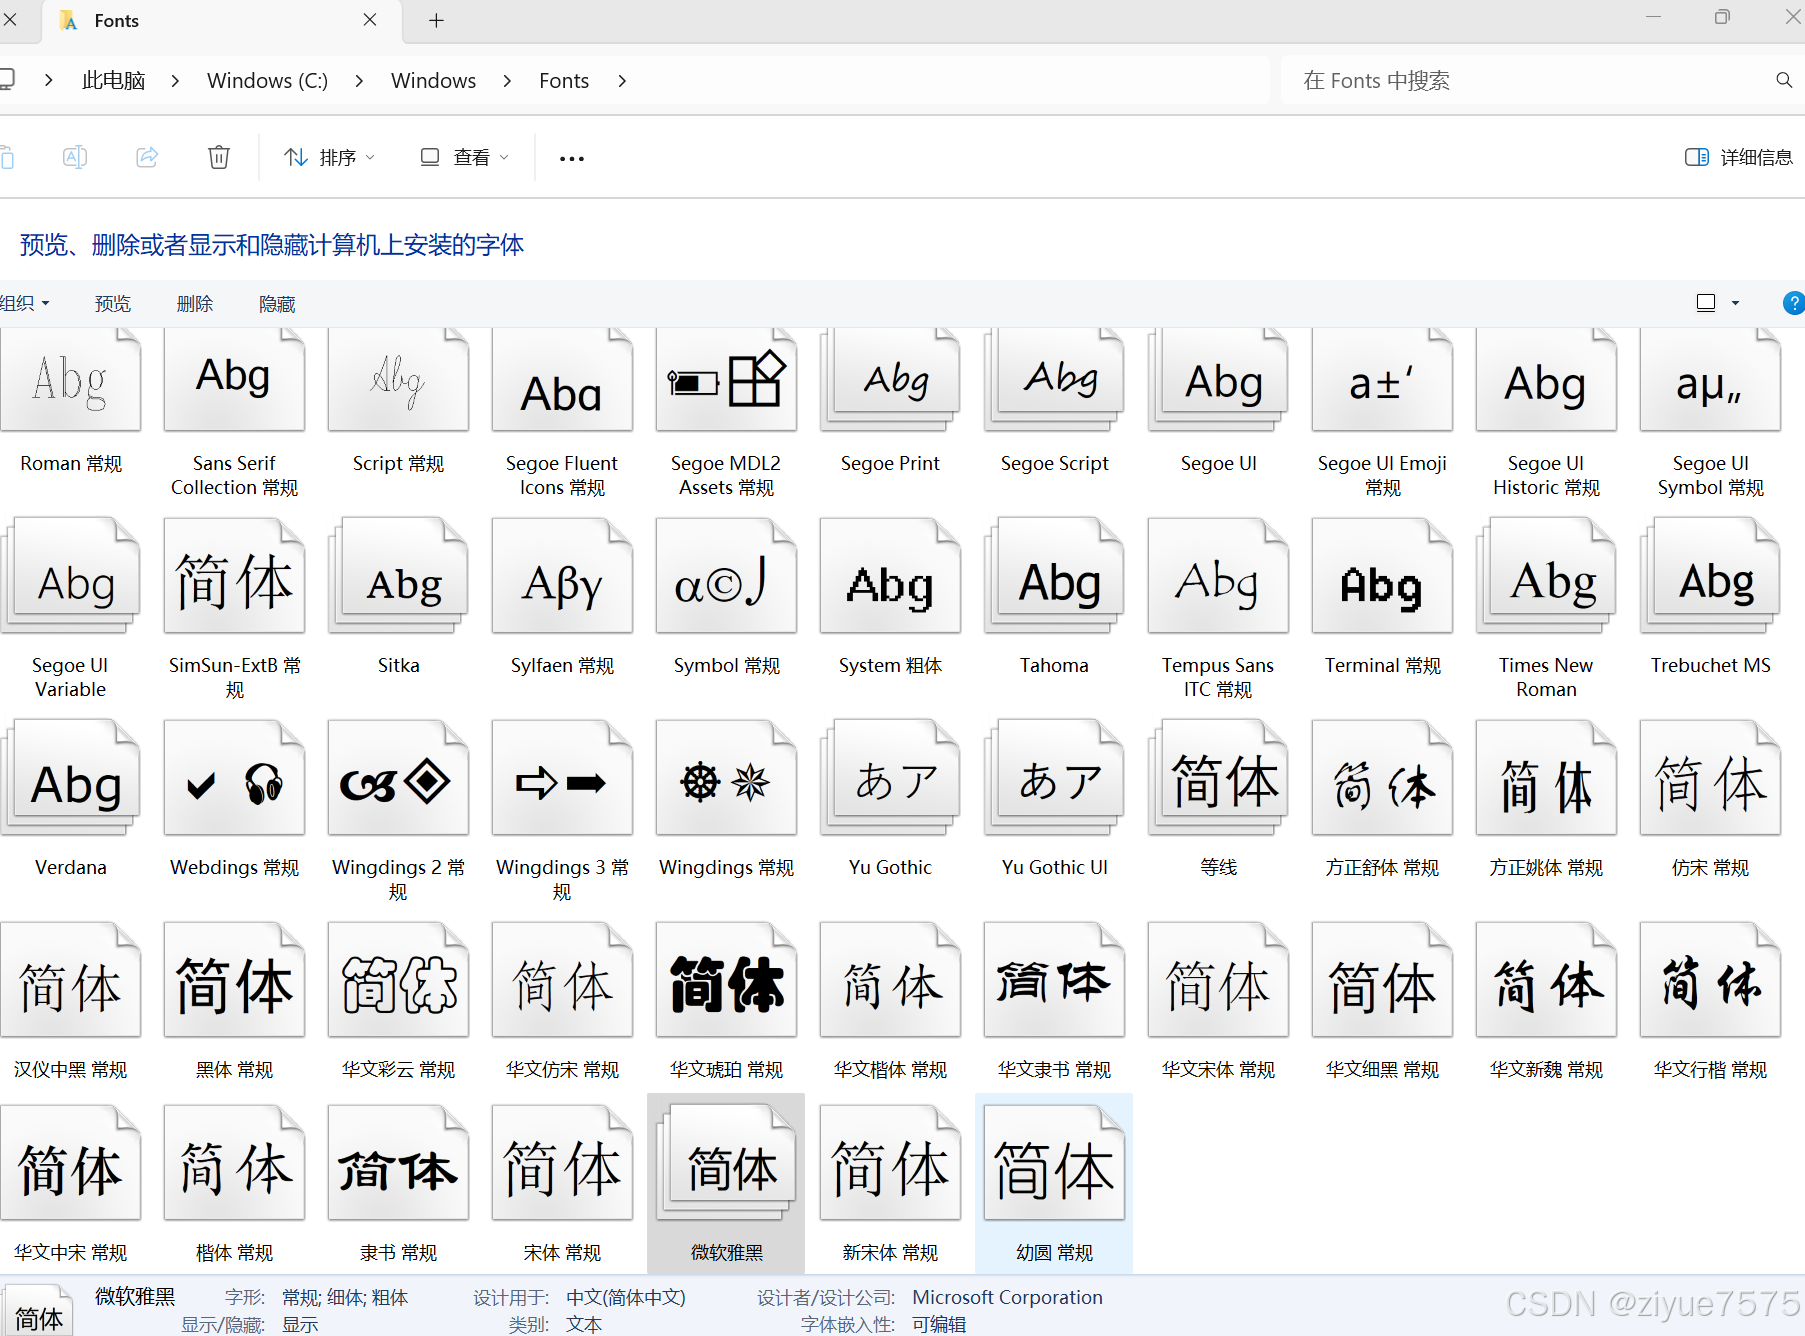Select the Tempus Sans ITC font
The height and width of the screenshot is (1336, 1805).
tap(1218, 578)
